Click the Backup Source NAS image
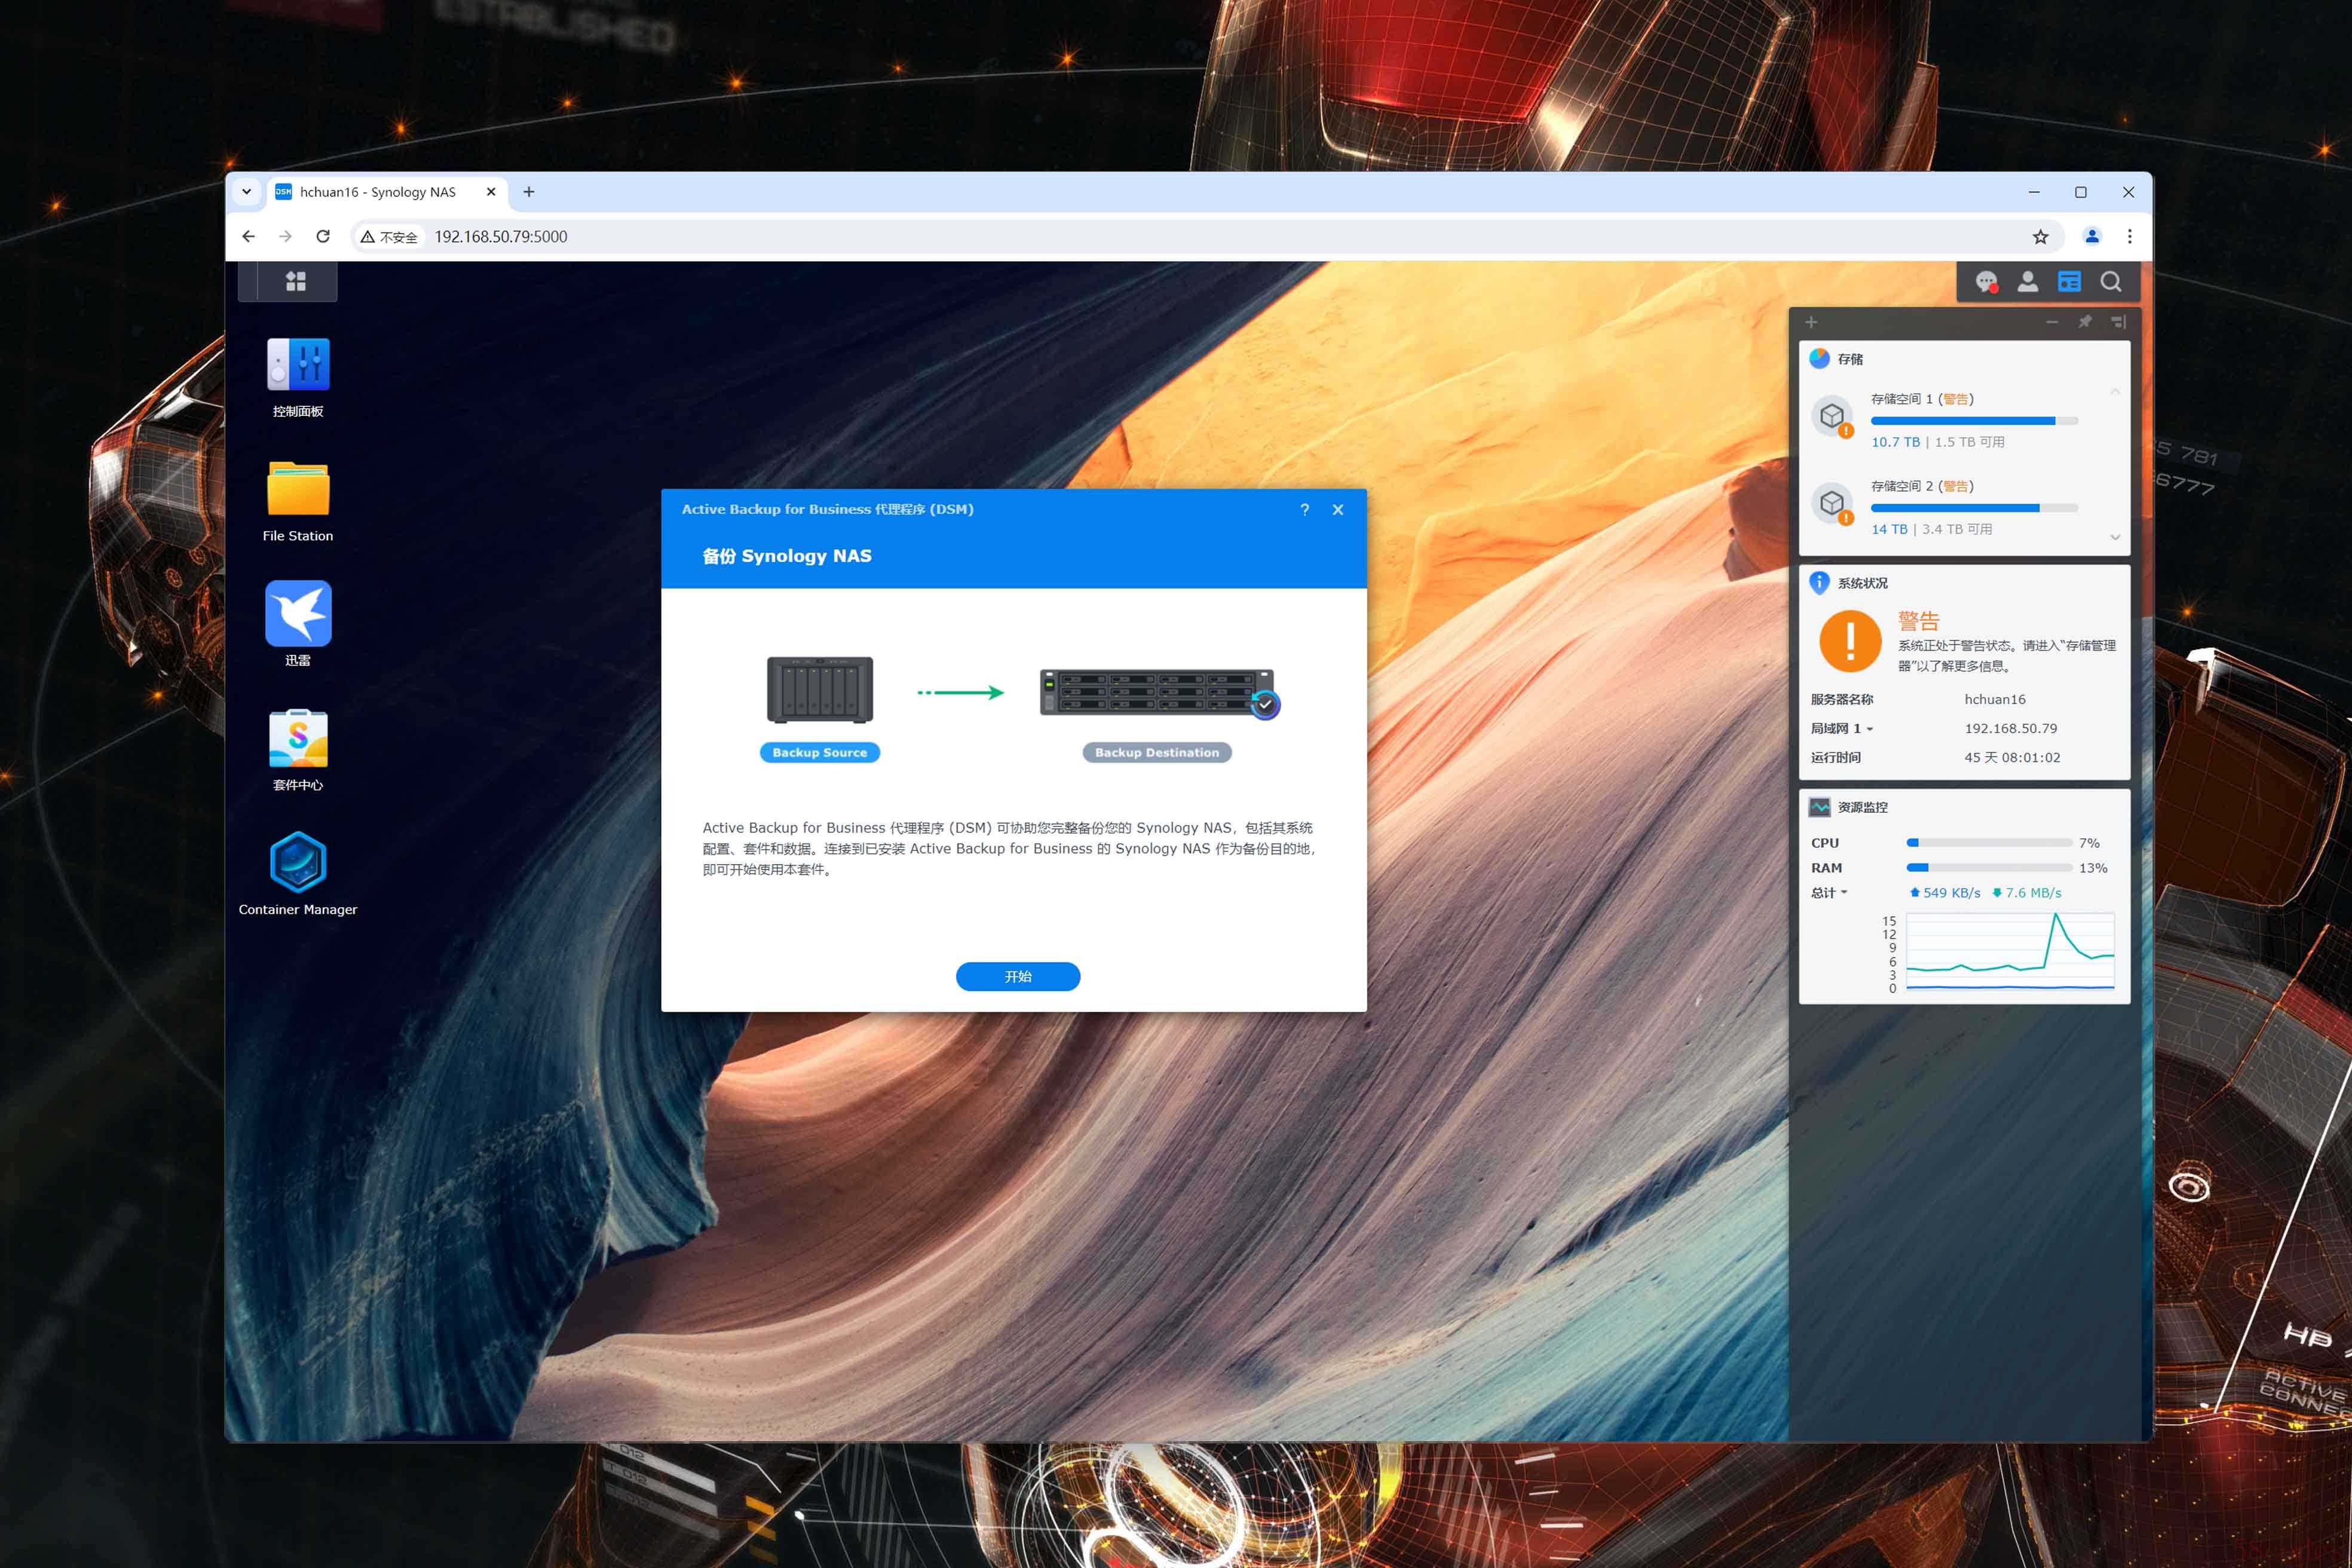The height and width of the screenshot is (1568, 2352). 820,689
